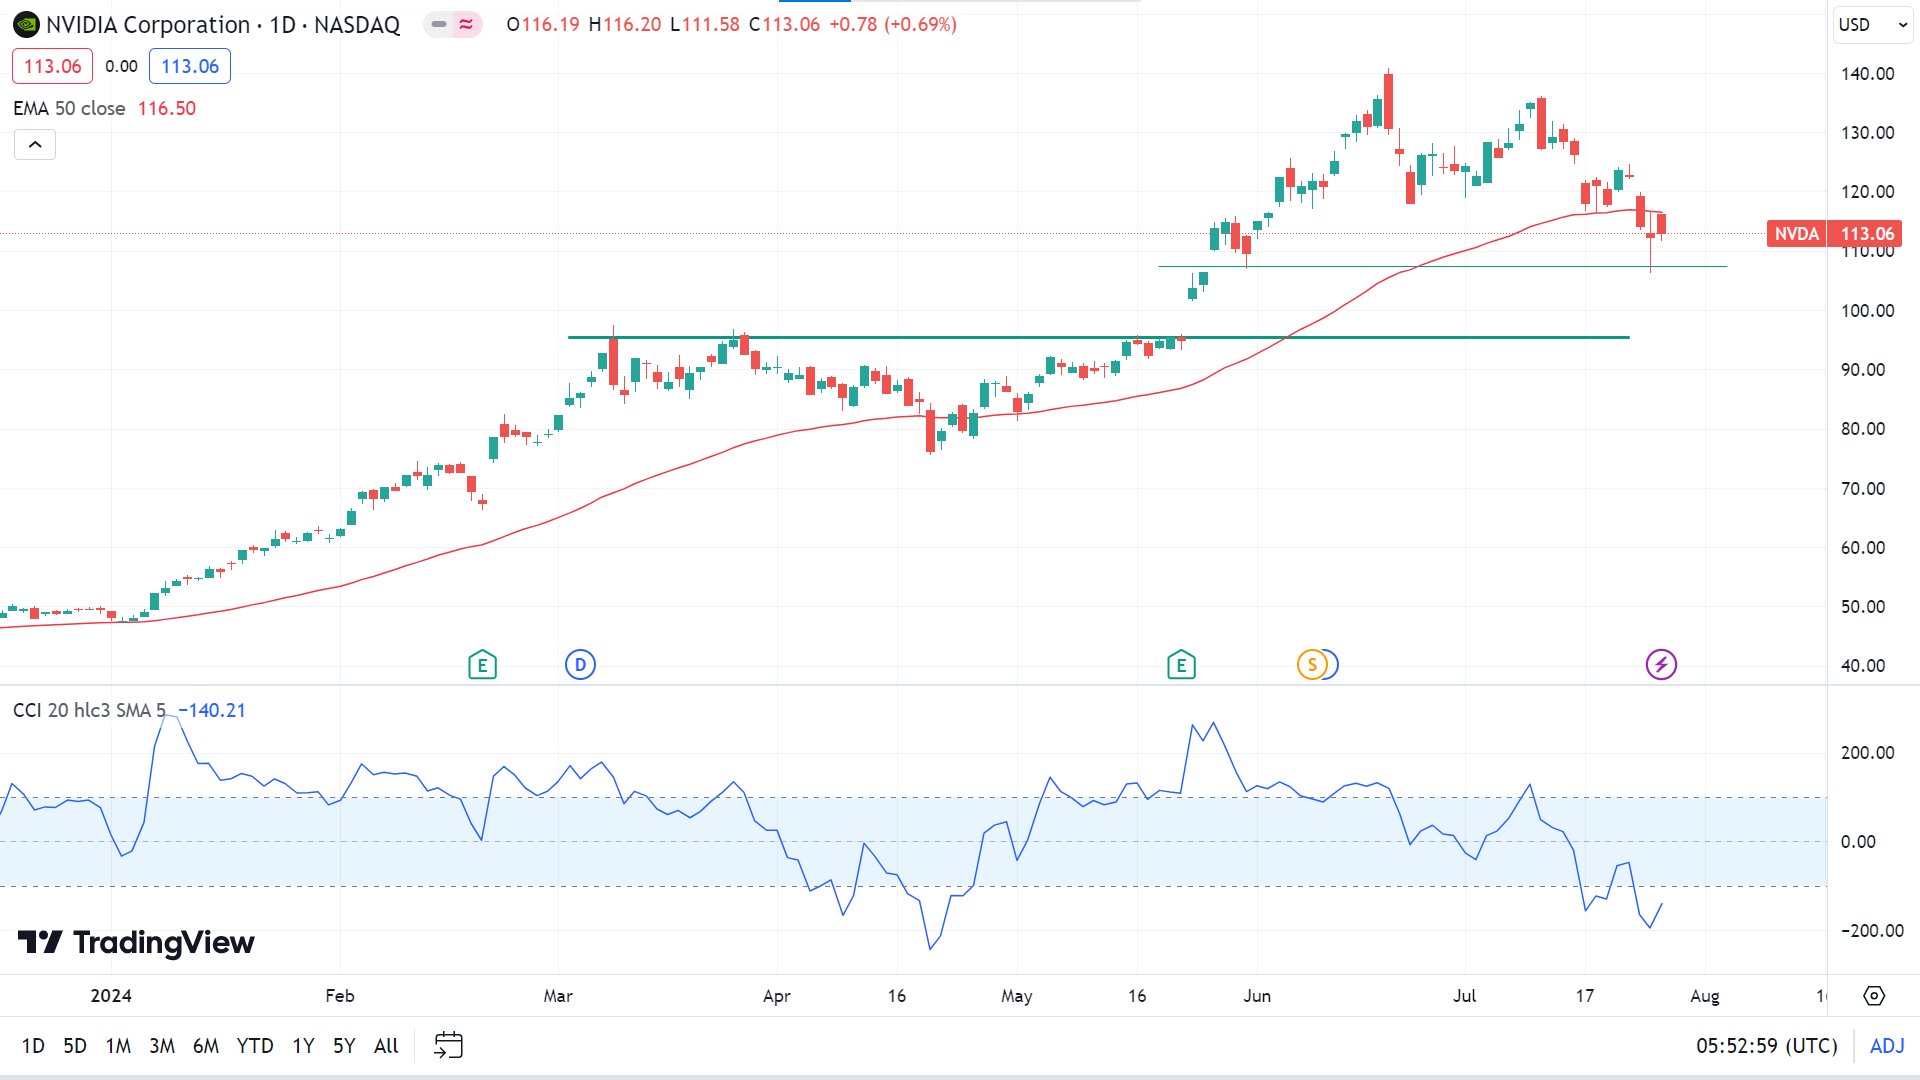1920x1080 pixels.
Task: Open the February earnings E marker
Action: 482,665
